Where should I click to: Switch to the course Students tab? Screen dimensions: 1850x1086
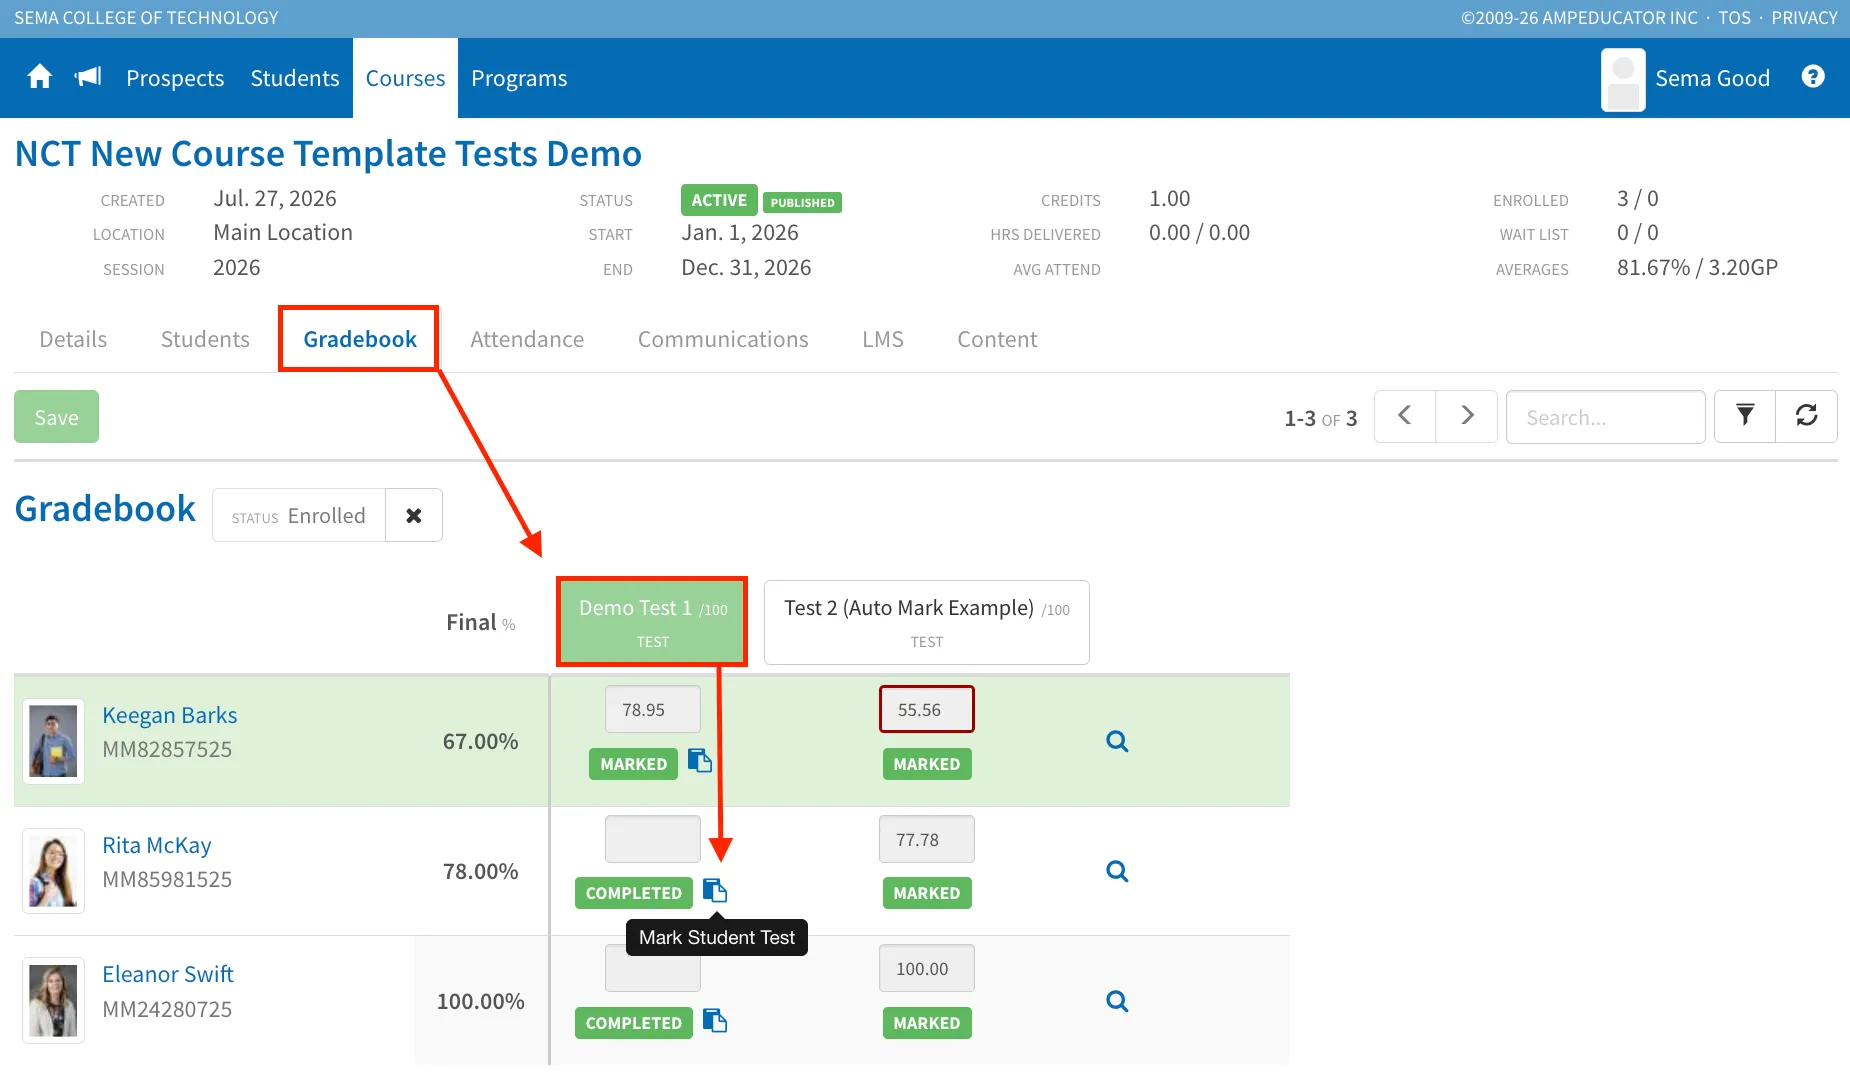(205, 339)
